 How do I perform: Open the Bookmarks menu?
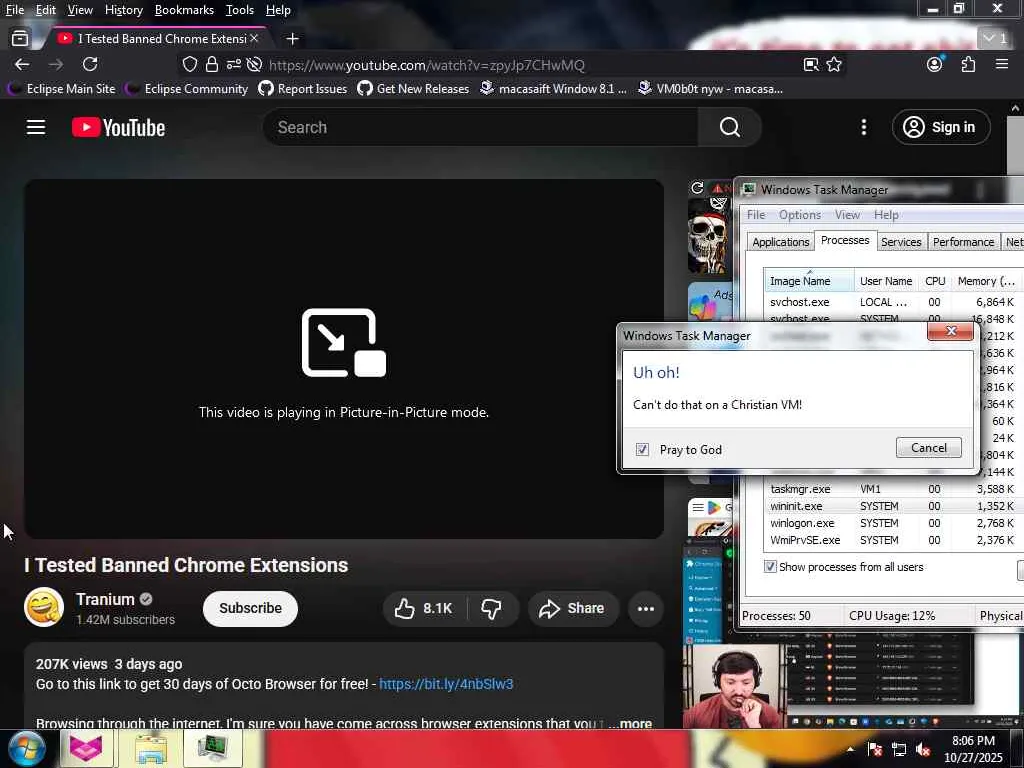pos(184,10)
